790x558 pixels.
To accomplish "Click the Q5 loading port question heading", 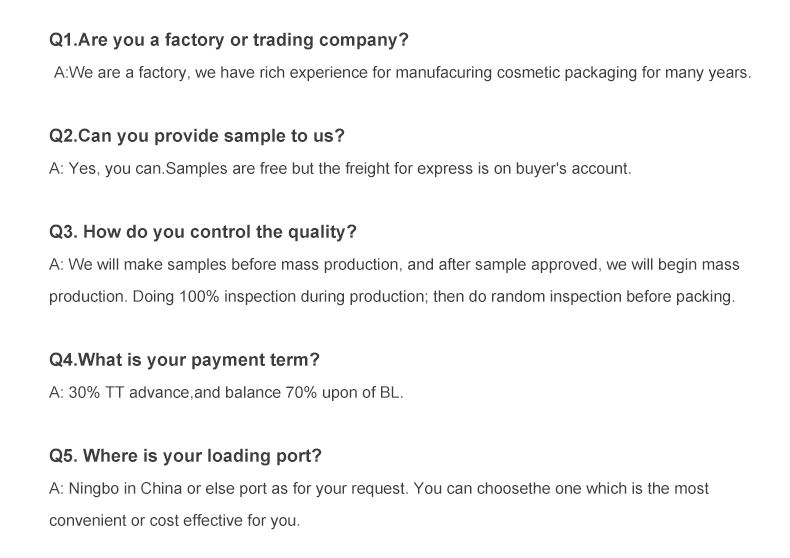I will [x=185, y=456].
